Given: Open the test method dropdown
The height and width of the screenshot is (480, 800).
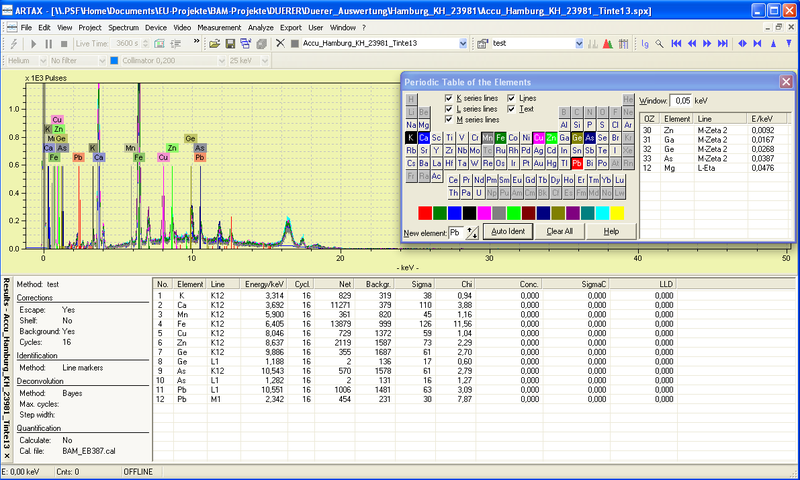Looking at the screenshot, I should click(579, 44).
